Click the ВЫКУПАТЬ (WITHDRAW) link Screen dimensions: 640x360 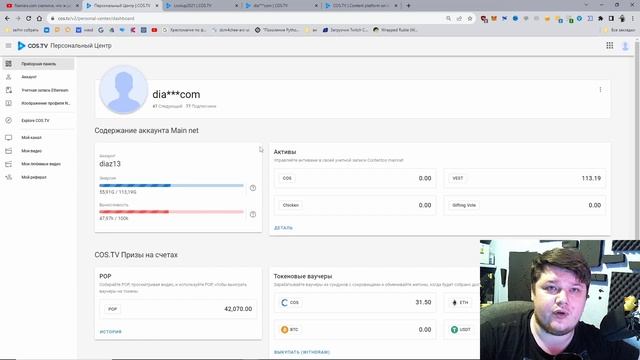(302, 352)
